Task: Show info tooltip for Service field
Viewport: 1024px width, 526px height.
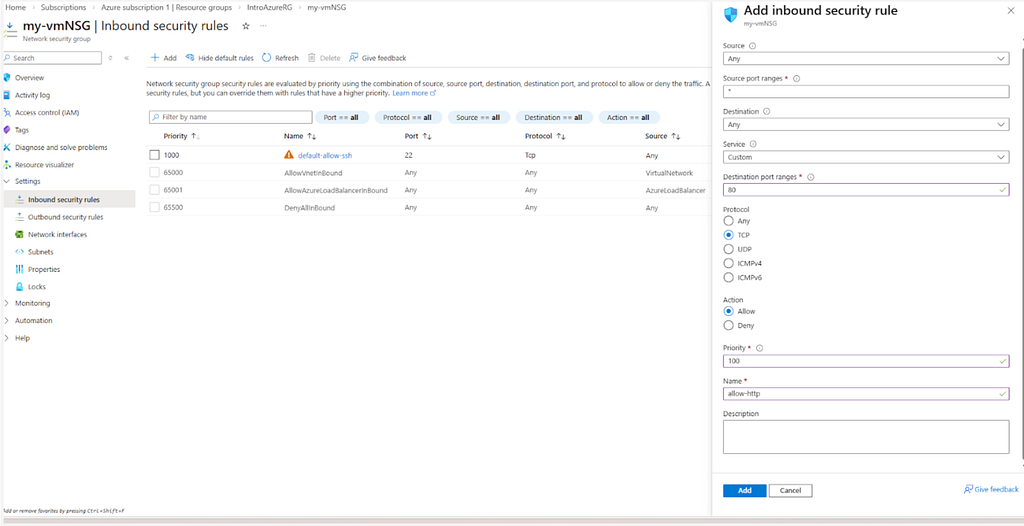Action: click(x=752, y=144)
